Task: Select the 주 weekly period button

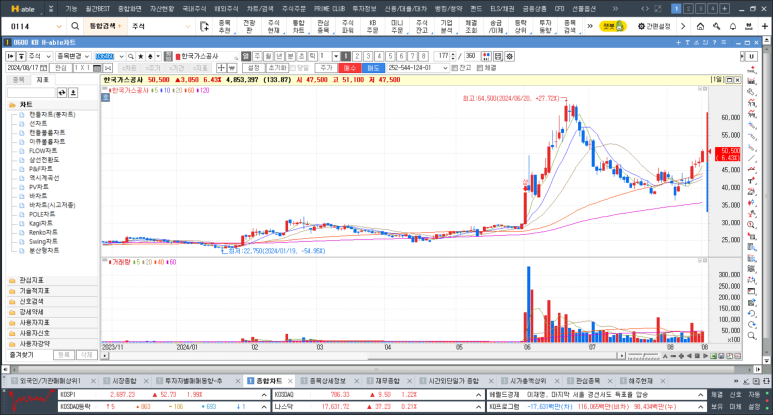Action: point(257,57)
